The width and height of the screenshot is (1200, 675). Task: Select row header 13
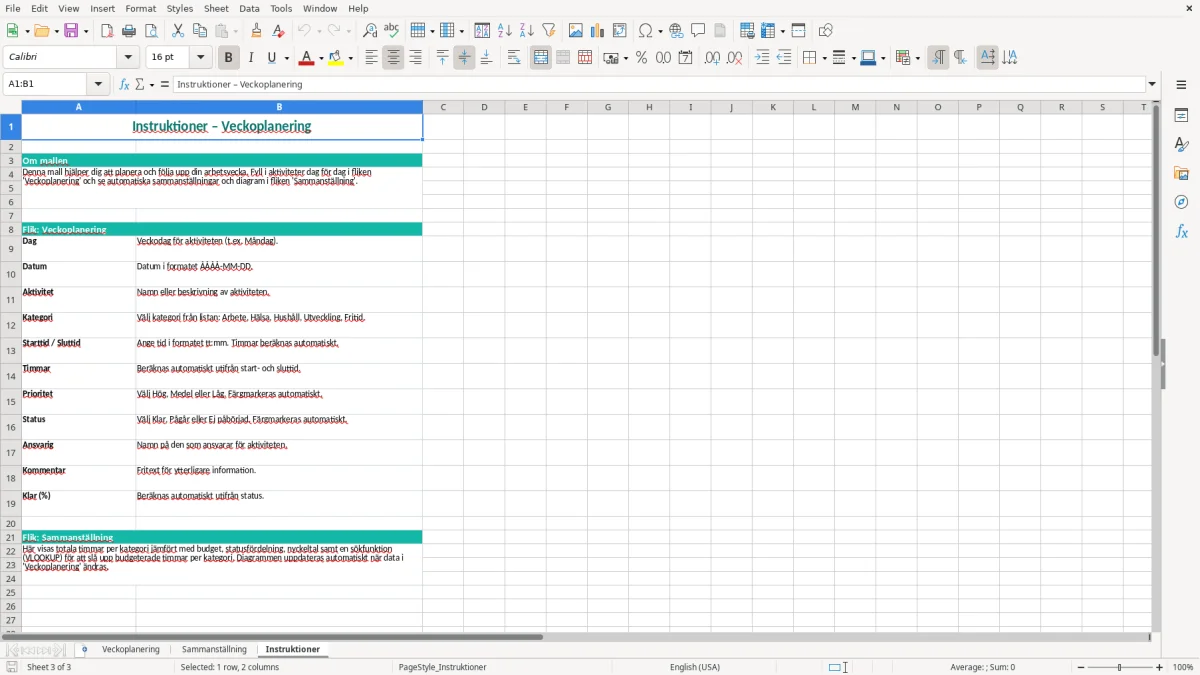tap(11, 351)
